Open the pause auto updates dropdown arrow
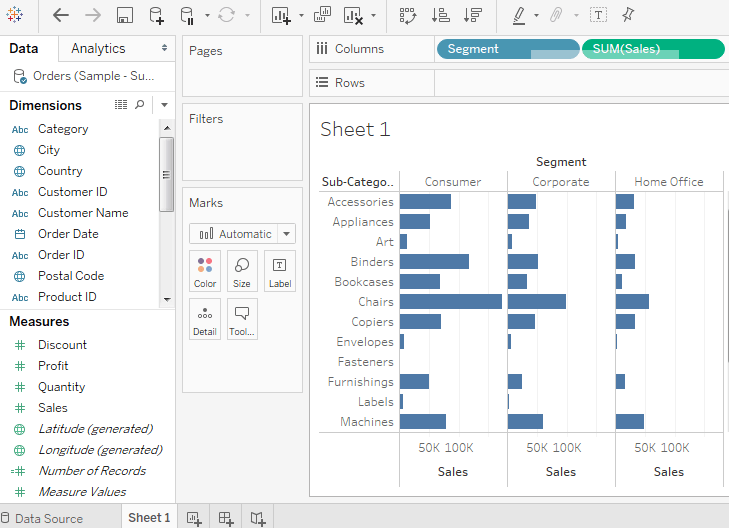 click(x=207, y=15)
